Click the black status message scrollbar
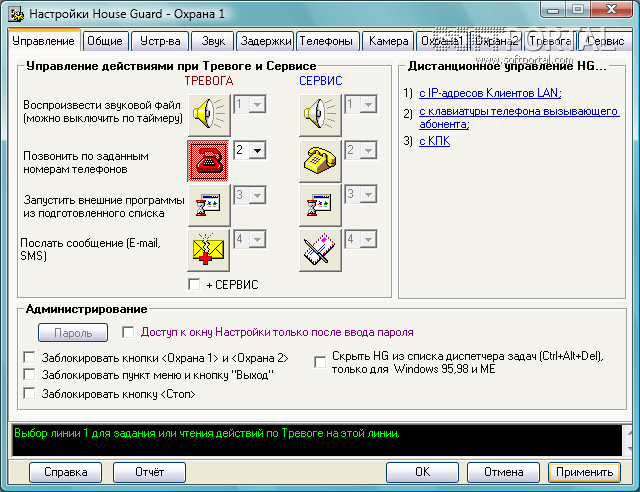The image size is (640, 492). tap(627, 440)
